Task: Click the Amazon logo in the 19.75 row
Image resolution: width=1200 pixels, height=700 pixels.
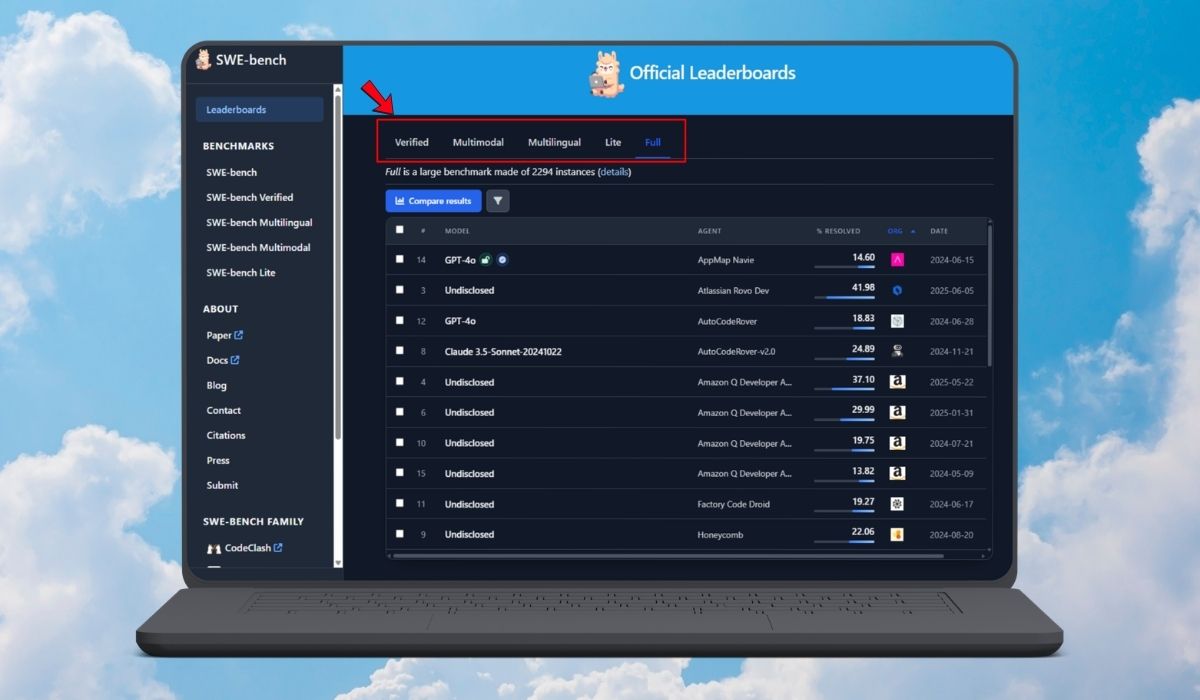Action: point(898,443)
